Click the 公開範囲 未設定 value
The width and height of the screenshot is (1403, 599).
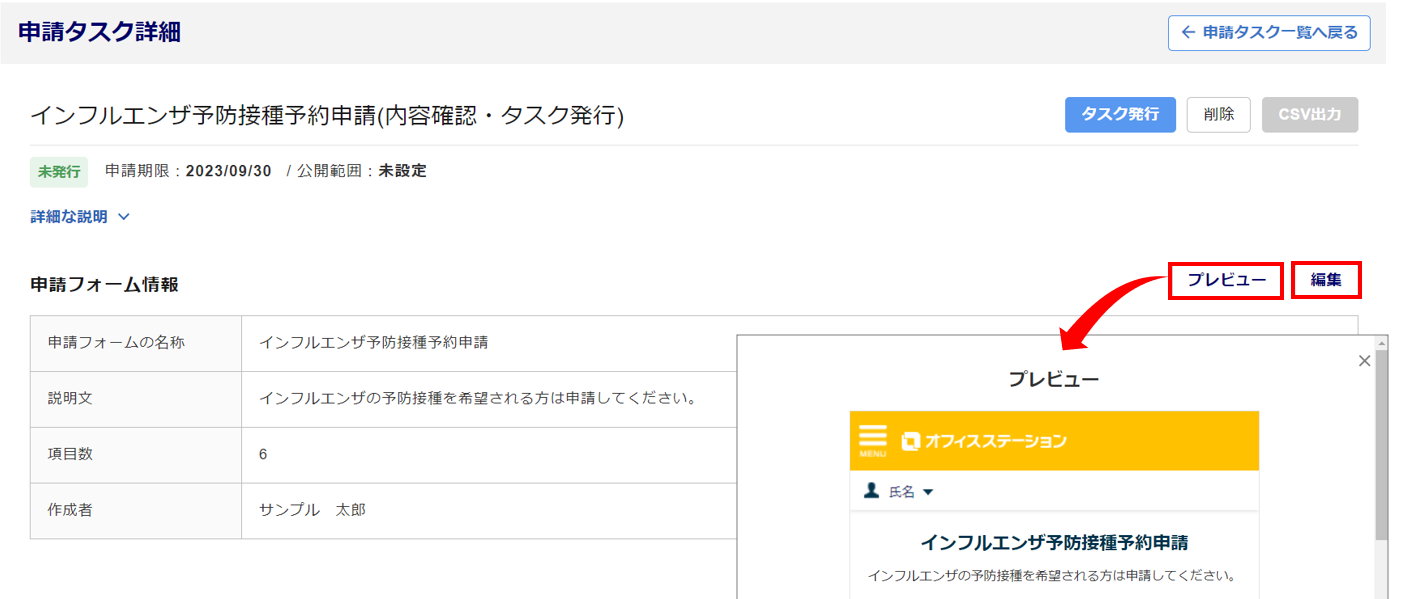click(402, 171)
